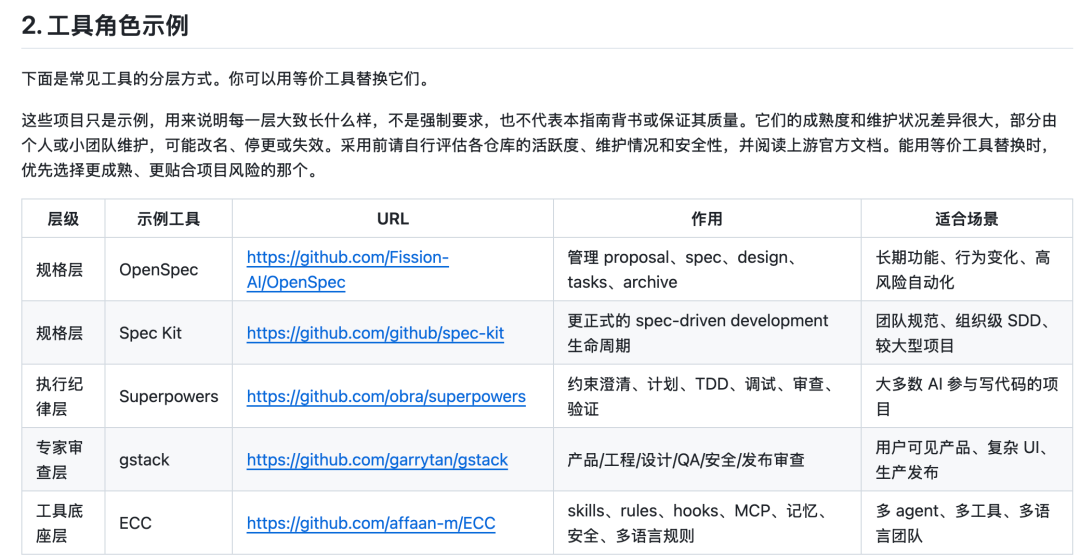
Task: Select the 'skills、rules、hooks、MCP' description cell
Action: [707, 523]
